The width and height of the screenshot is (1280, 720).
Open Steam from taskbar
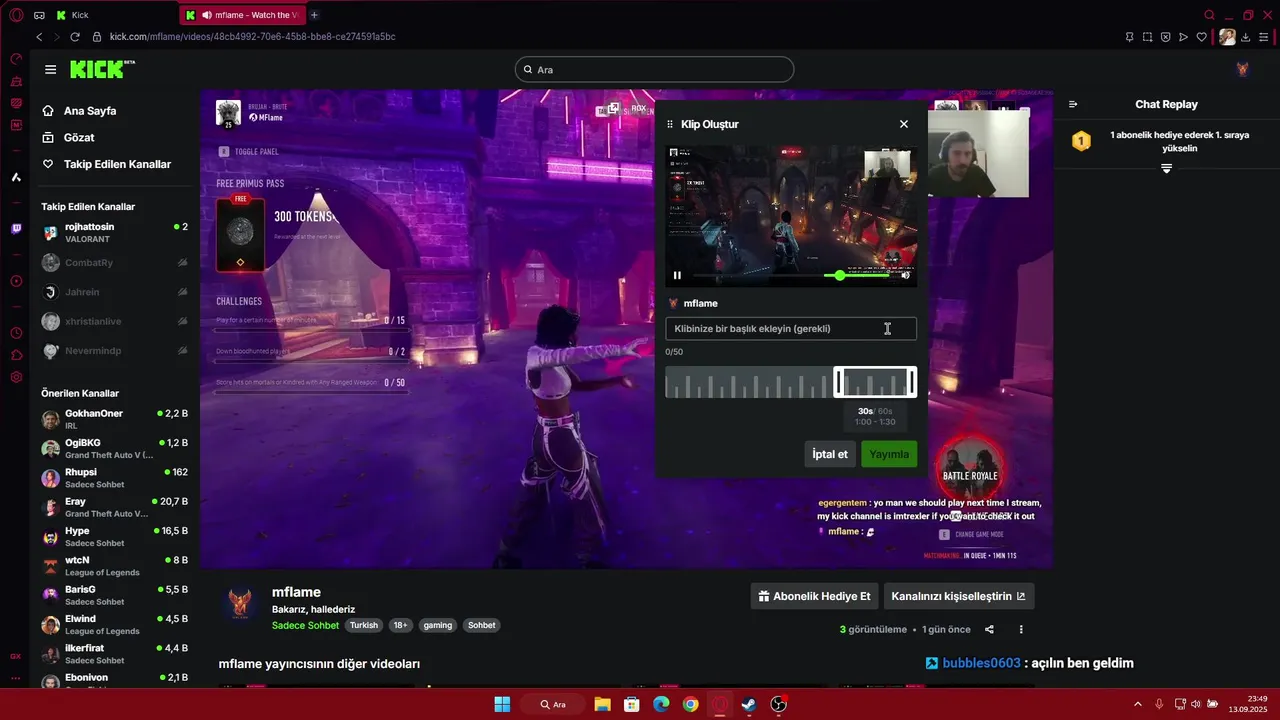tap(749, 704)
